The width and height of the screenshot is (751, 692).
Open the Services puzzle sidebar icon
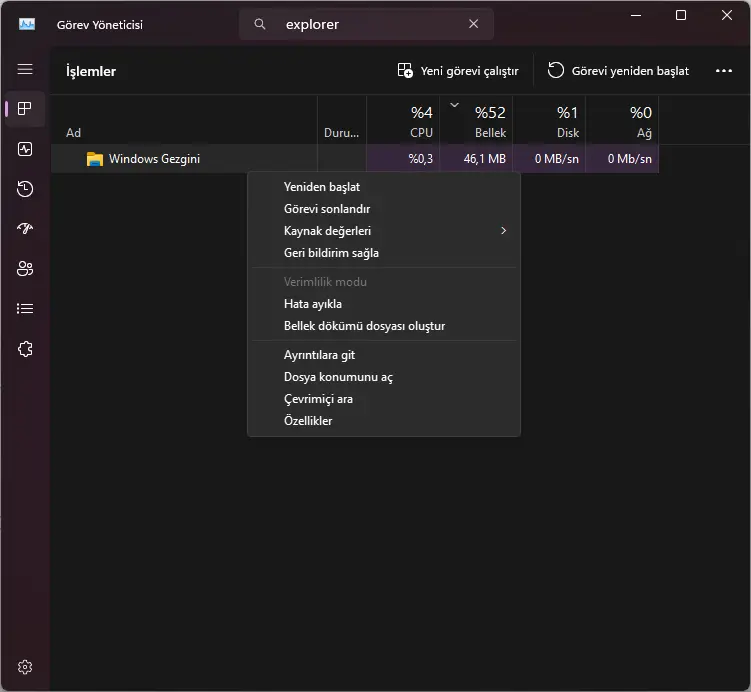25,349
